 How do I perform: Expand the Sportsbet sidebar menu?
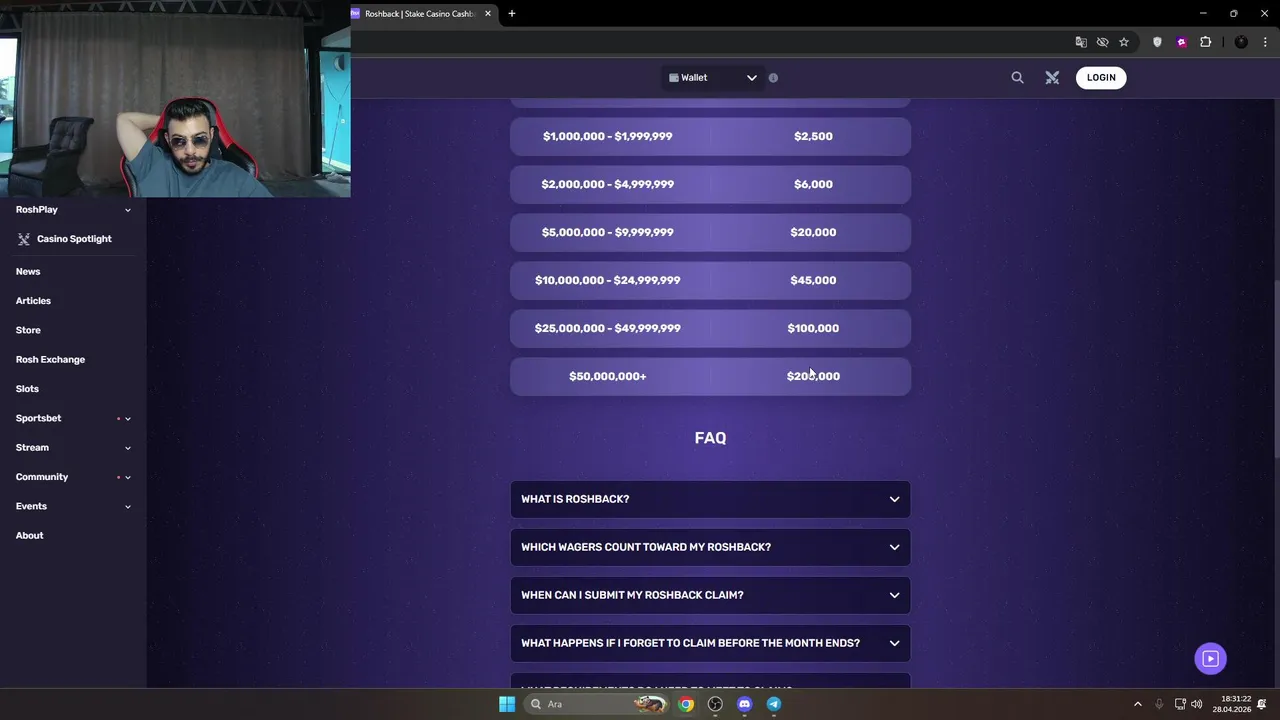pos(127,419)
